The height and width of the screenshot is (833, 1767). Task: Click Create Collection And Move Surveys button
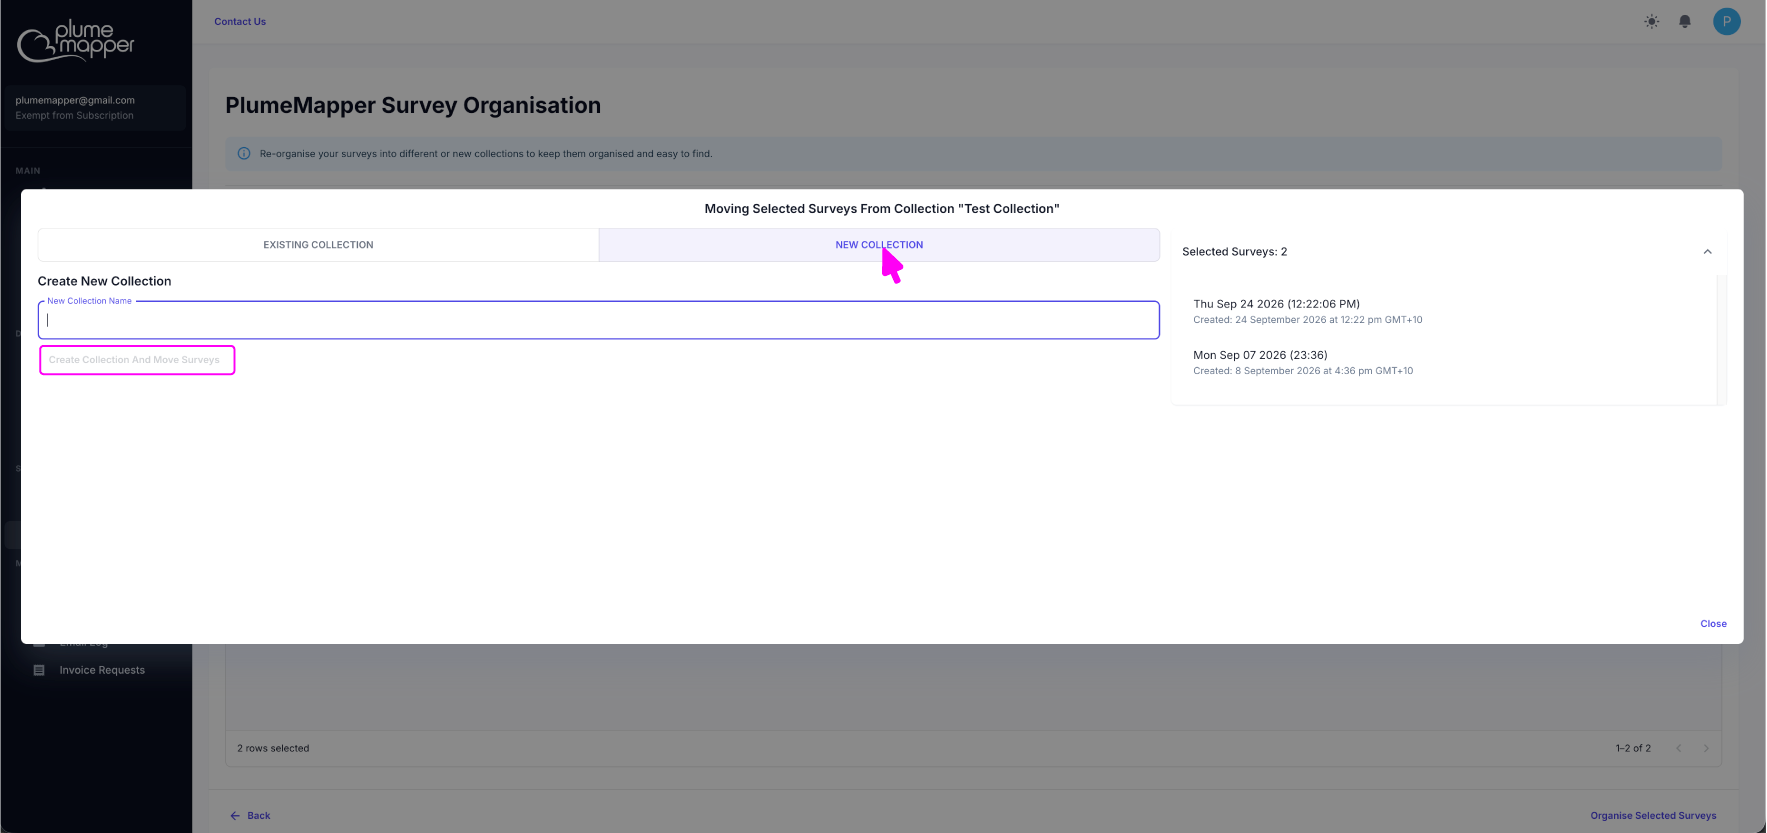(137, 360)
